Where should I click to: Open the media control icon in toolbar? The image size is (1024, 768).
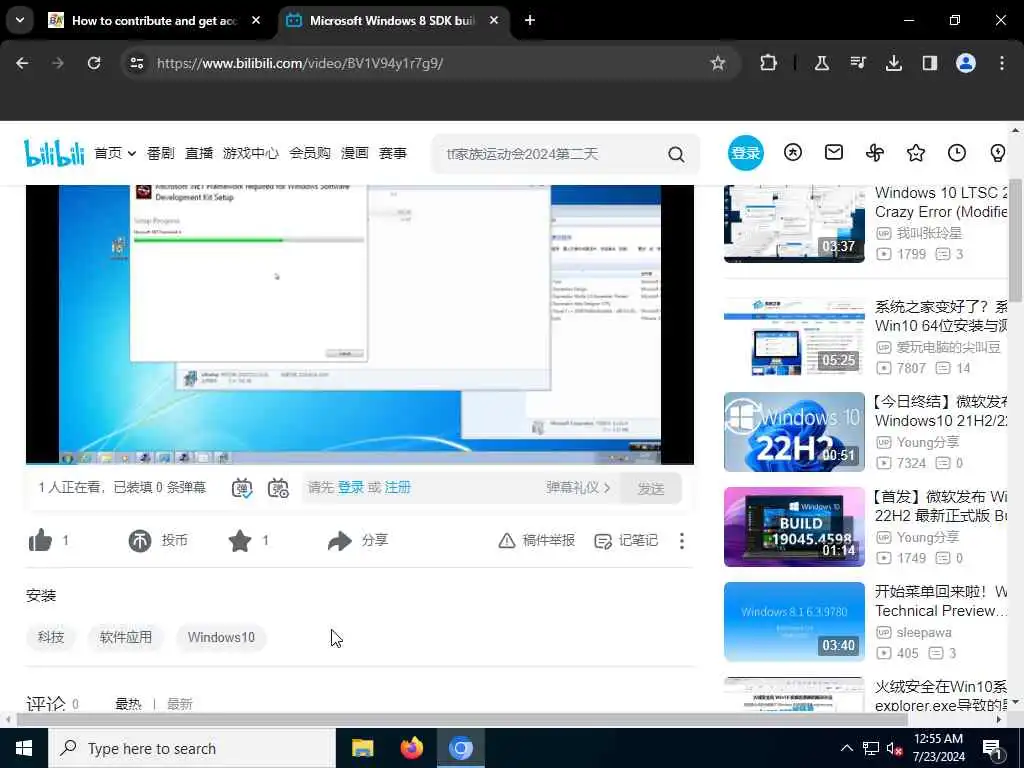point(858,63)
